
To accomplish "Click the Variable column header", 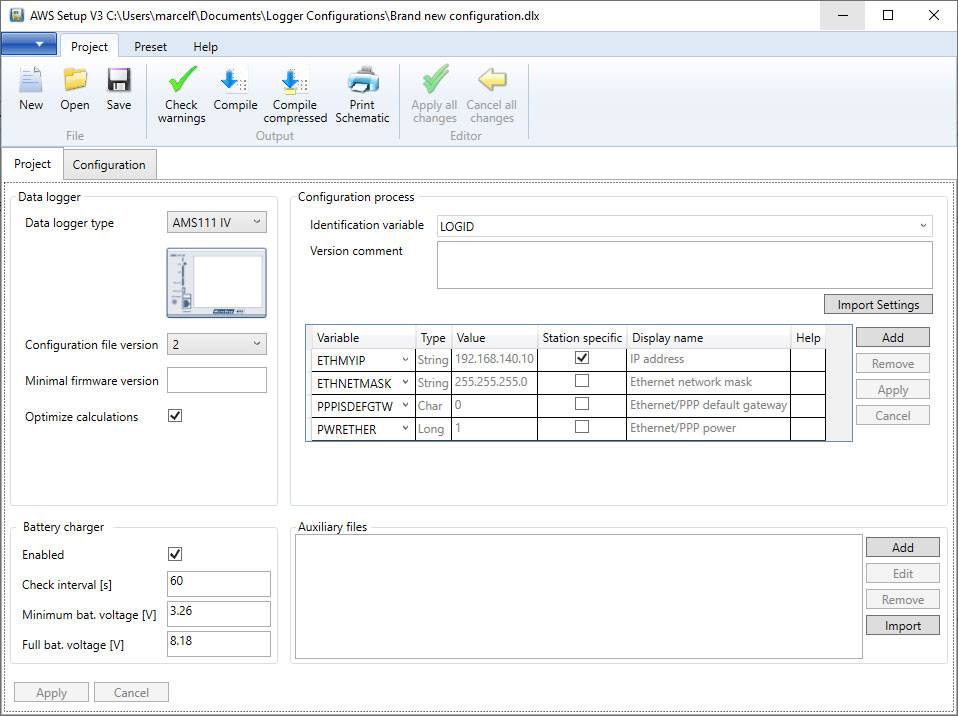I will (x=363, y=338).
